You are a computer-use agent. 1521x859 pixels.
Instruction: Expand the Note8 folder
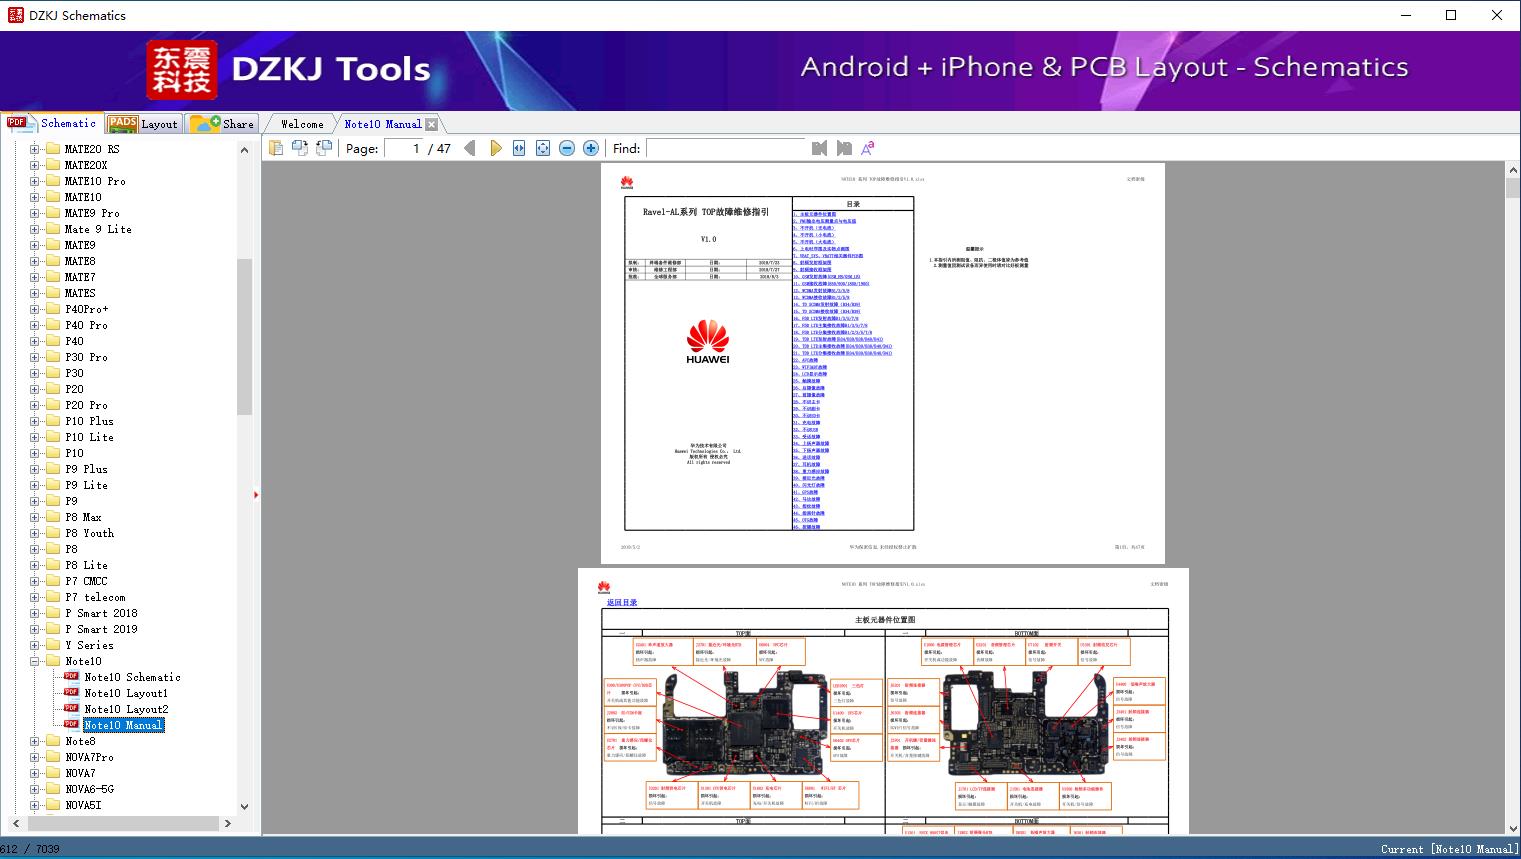tap(35, 741)
